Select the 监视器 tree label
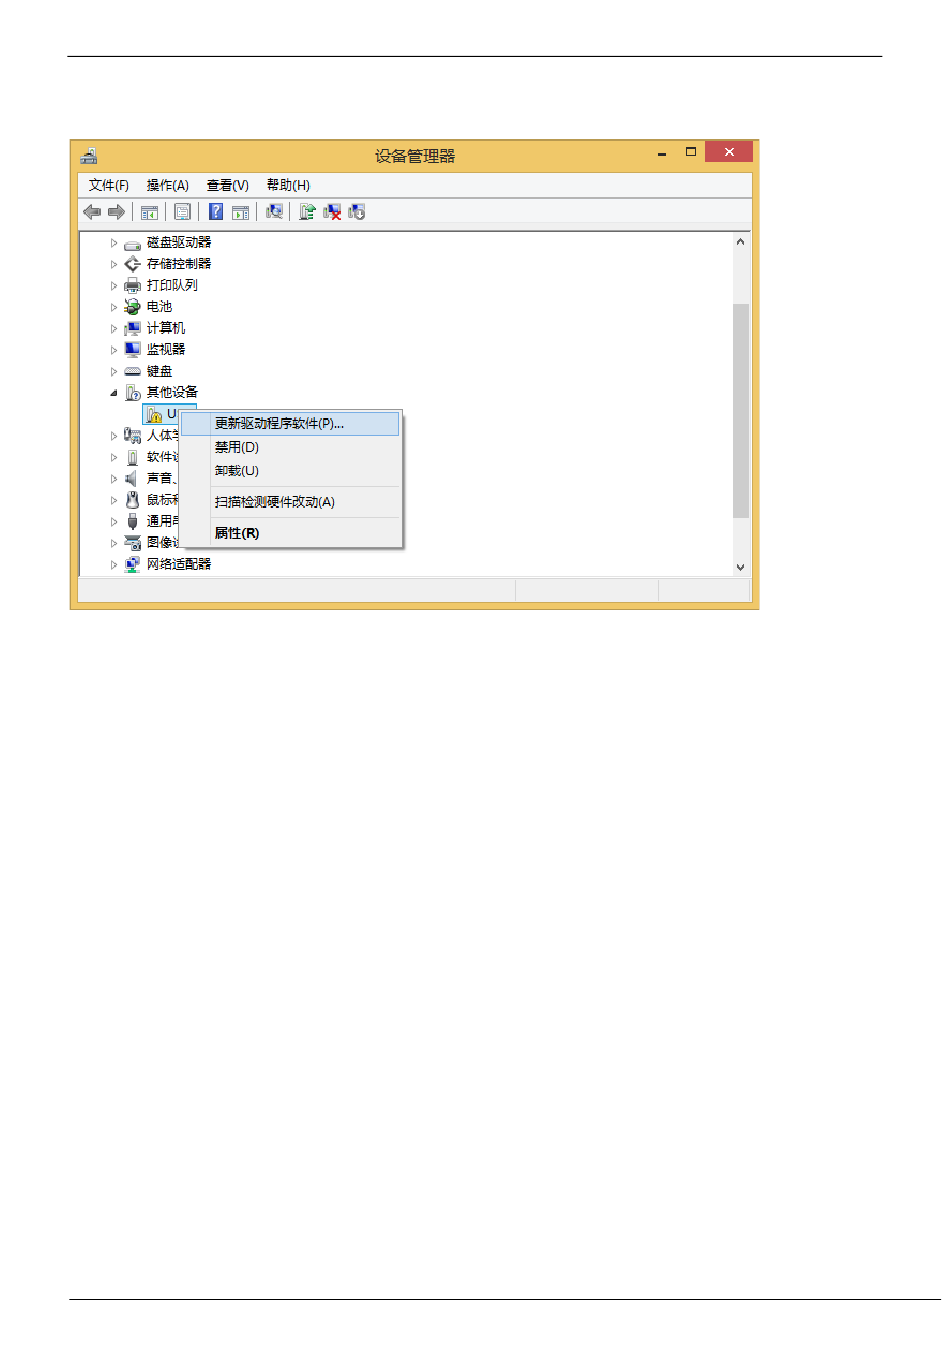 coord(166,349)
